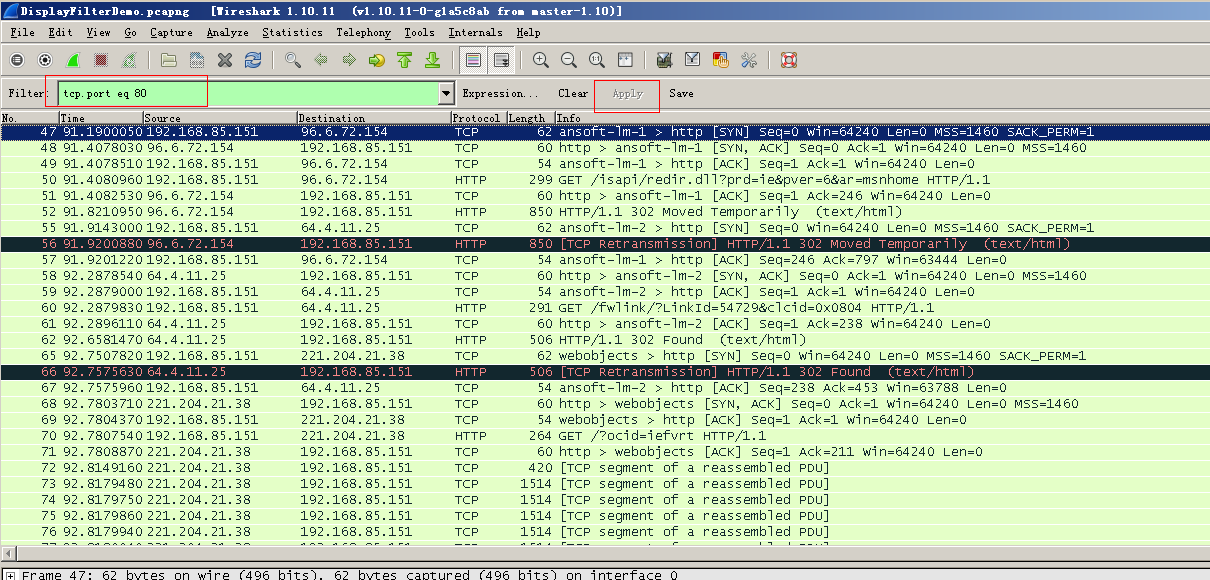Open the Analyze menu
This screenshot has height=580, width=1210.
(228, 32)
